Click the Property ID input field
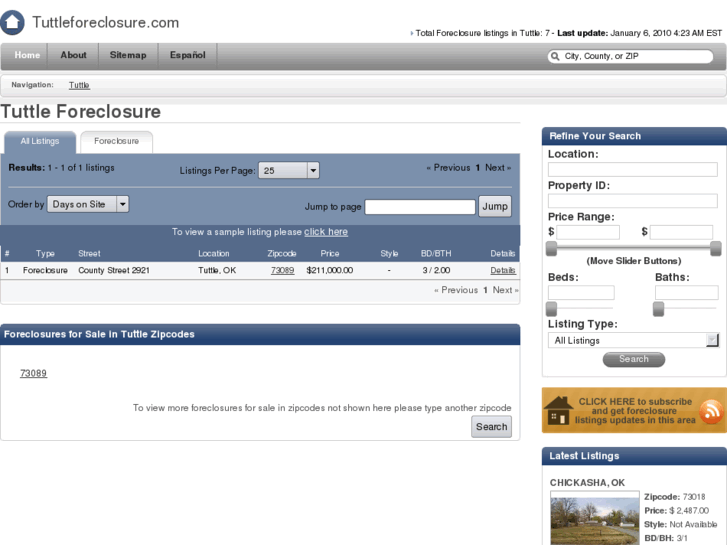727x545 pixels. (x=633, y=201)
